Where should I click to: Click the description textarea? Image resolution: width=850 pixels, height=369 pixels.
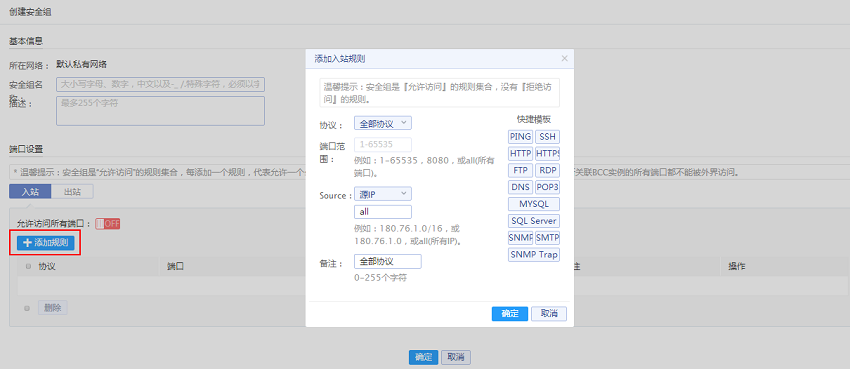[x=160, y=111]
